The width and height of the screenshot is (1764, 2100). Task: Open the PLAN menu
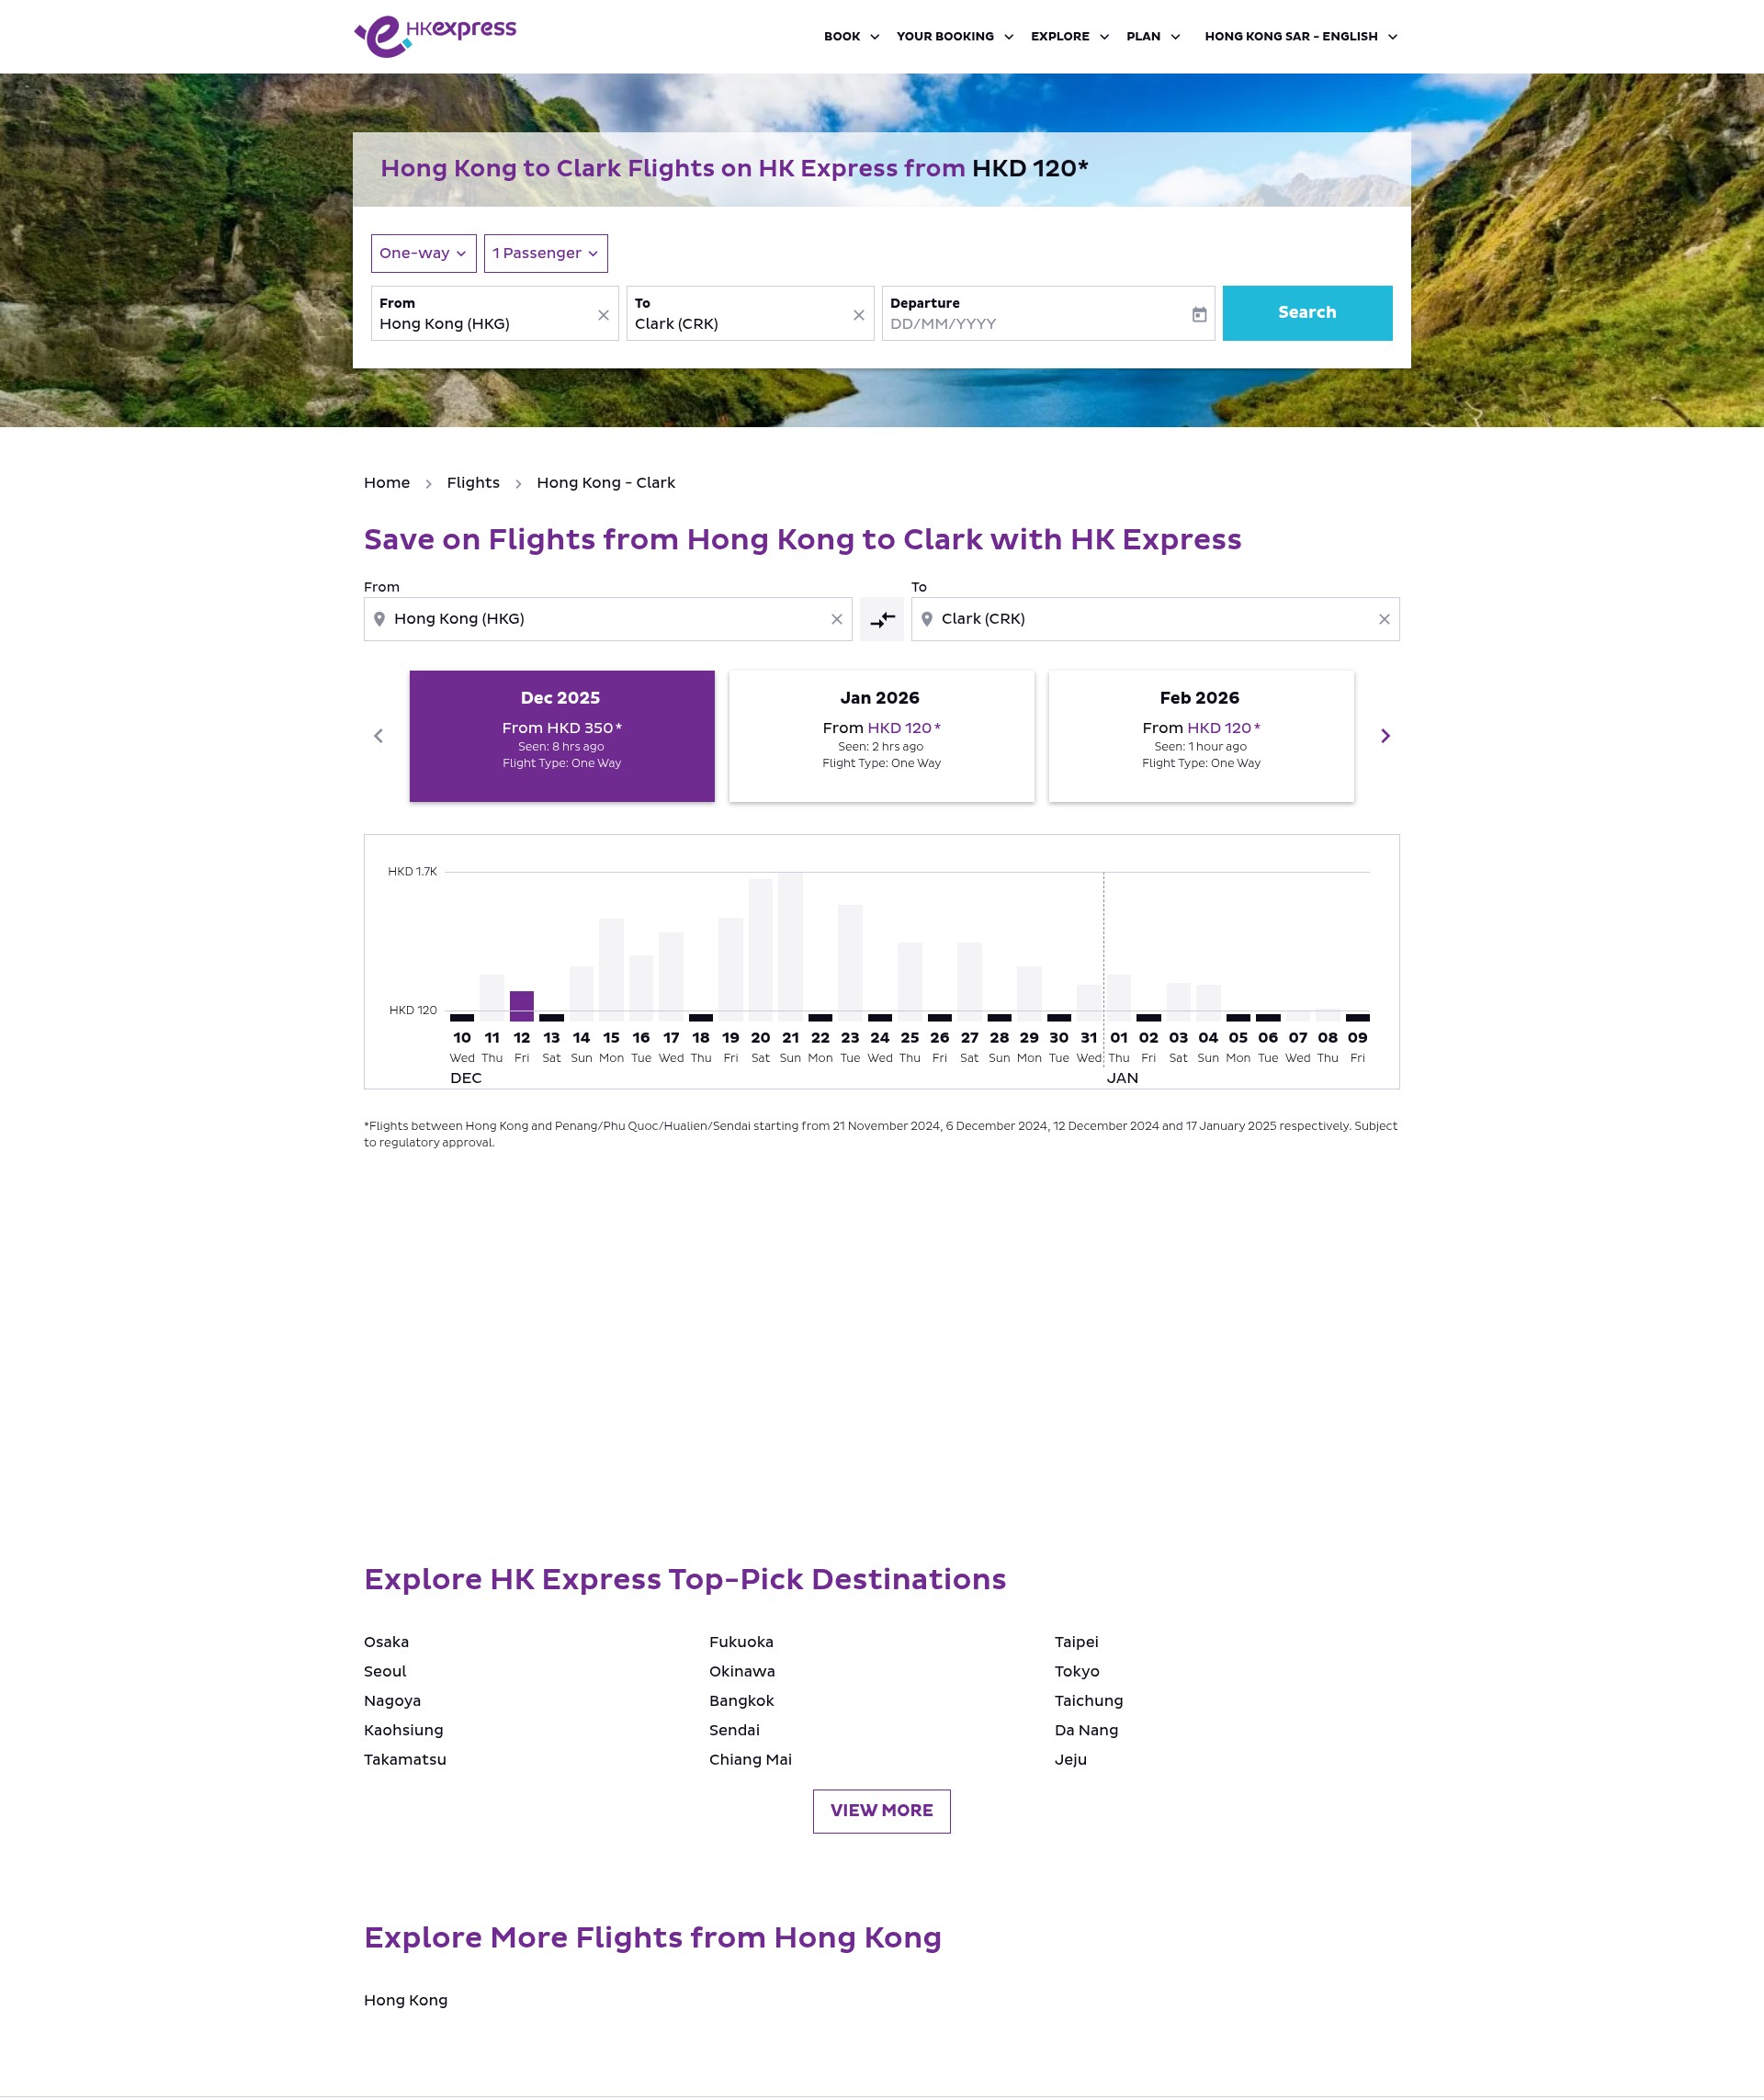pos(1153,36)
